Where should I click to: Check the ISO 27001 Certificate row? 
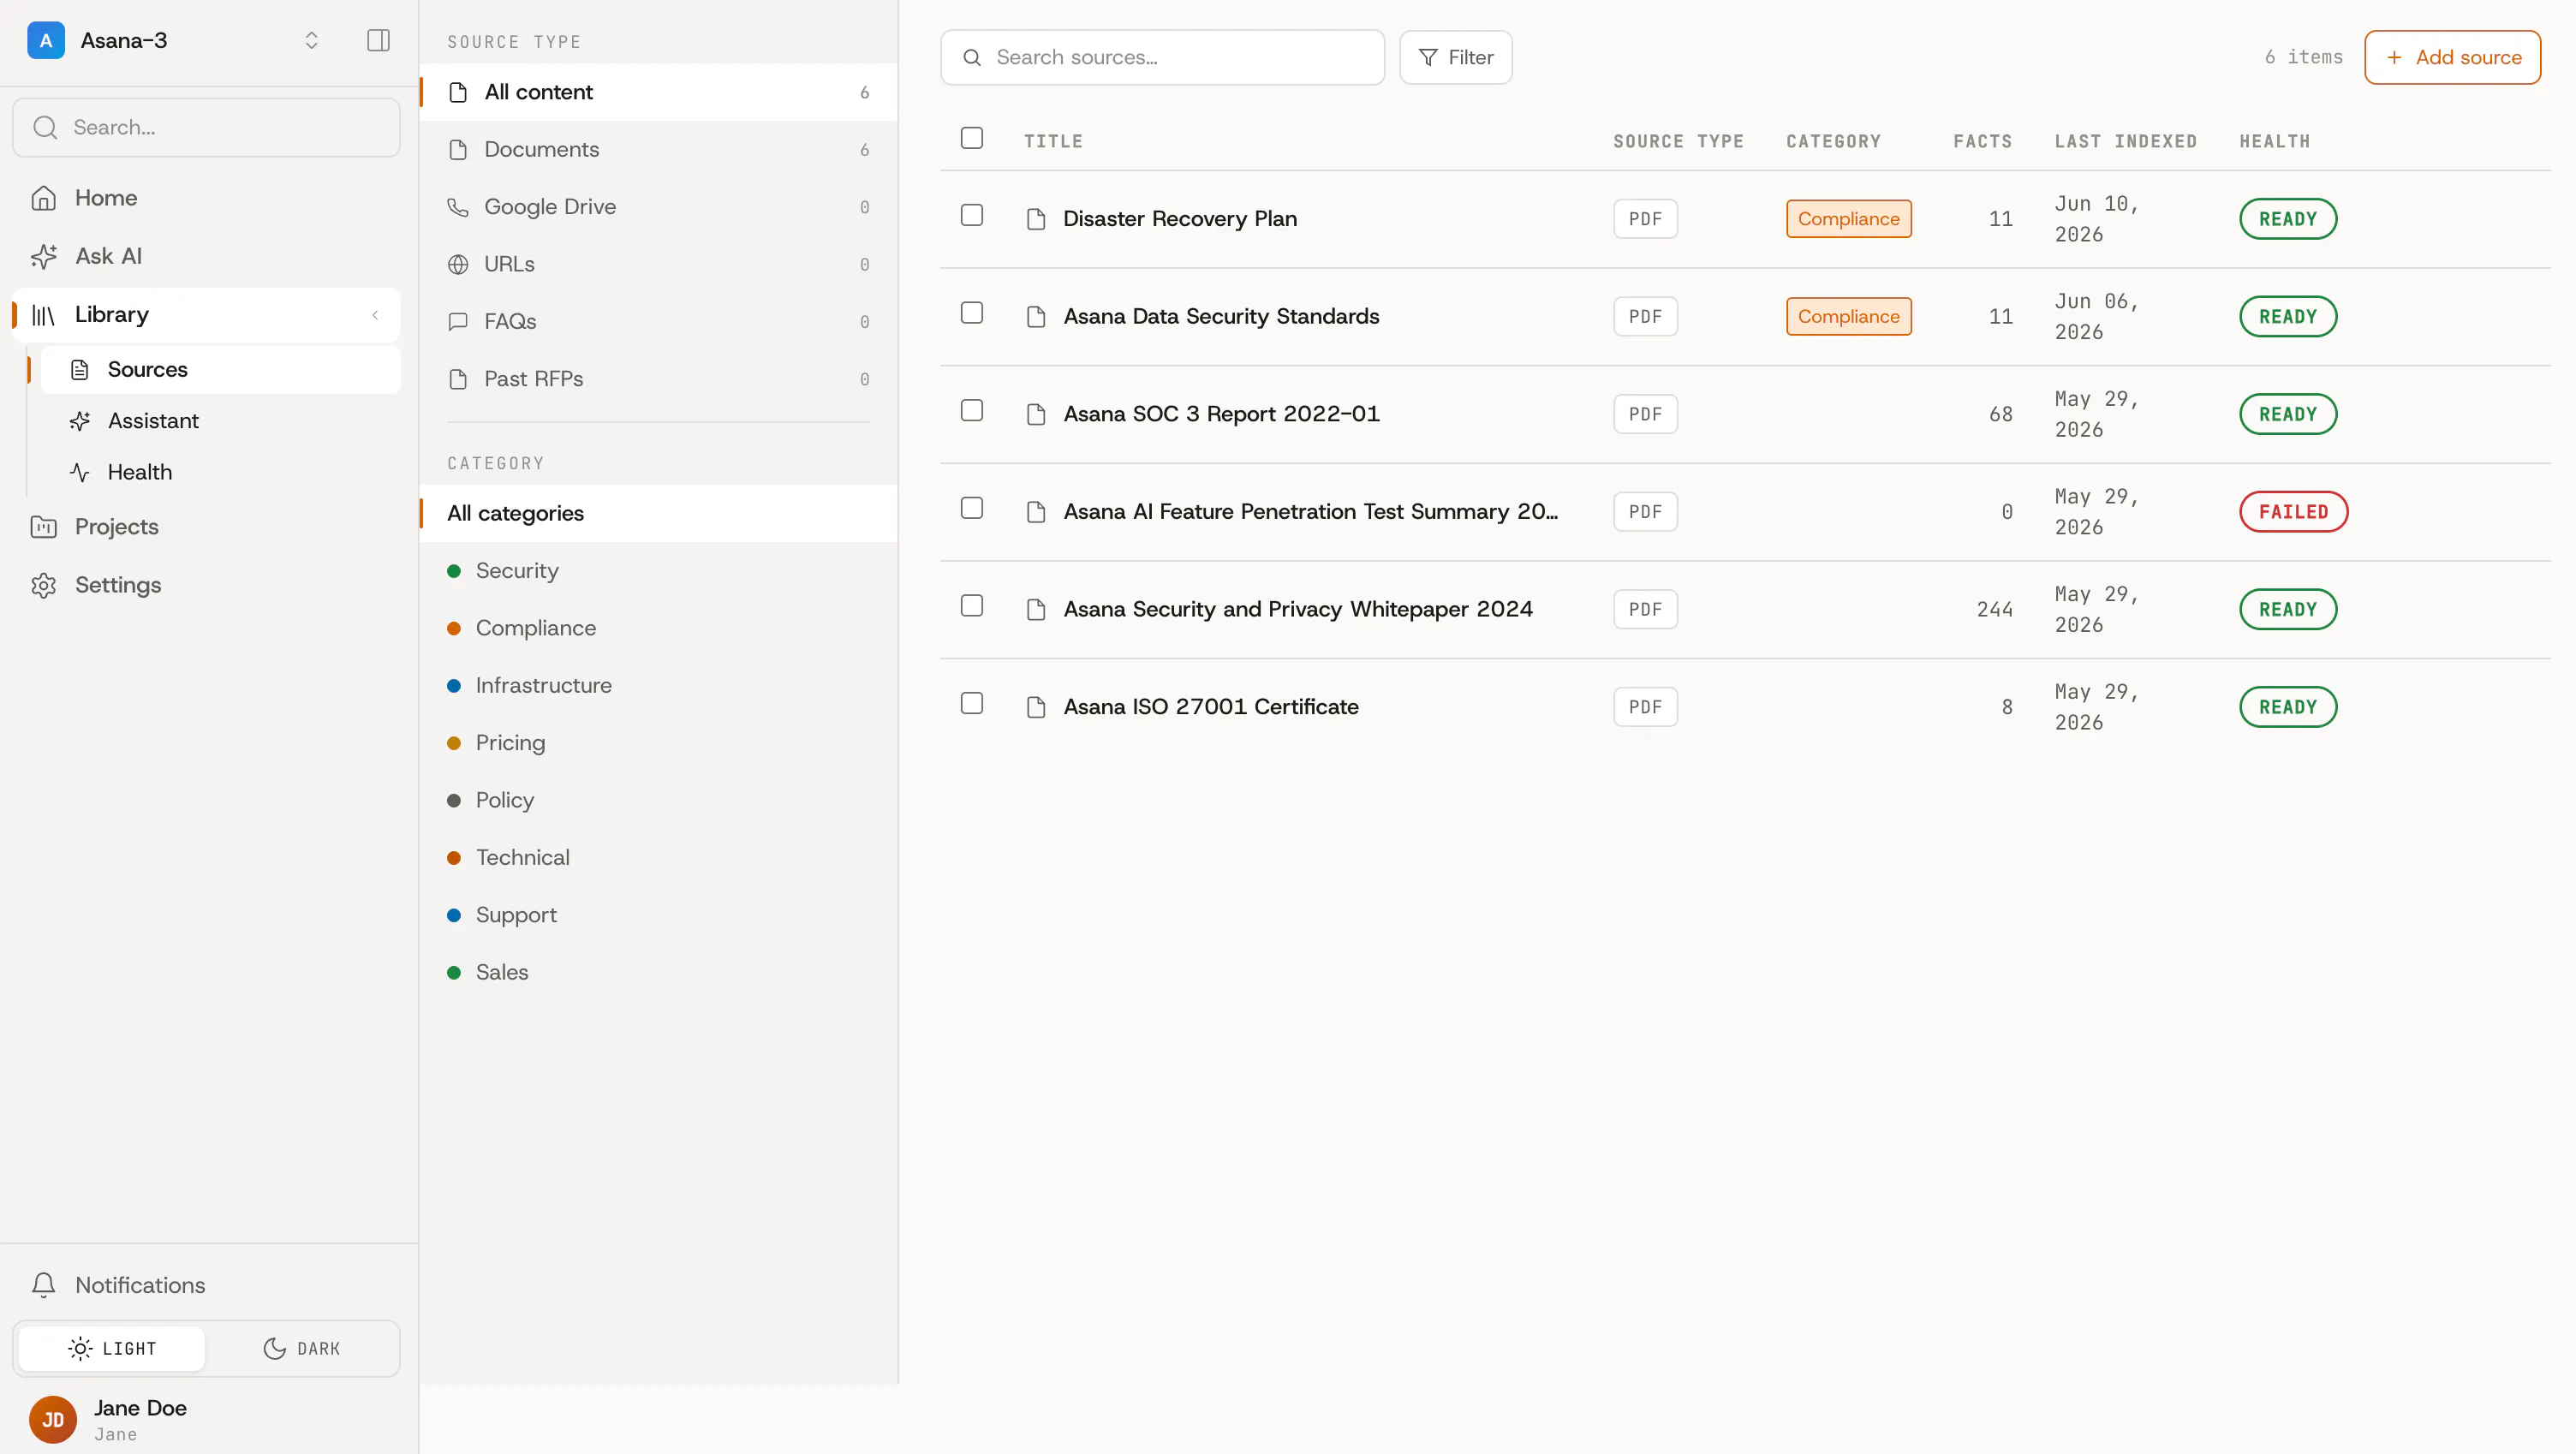(x=971, y=703)
